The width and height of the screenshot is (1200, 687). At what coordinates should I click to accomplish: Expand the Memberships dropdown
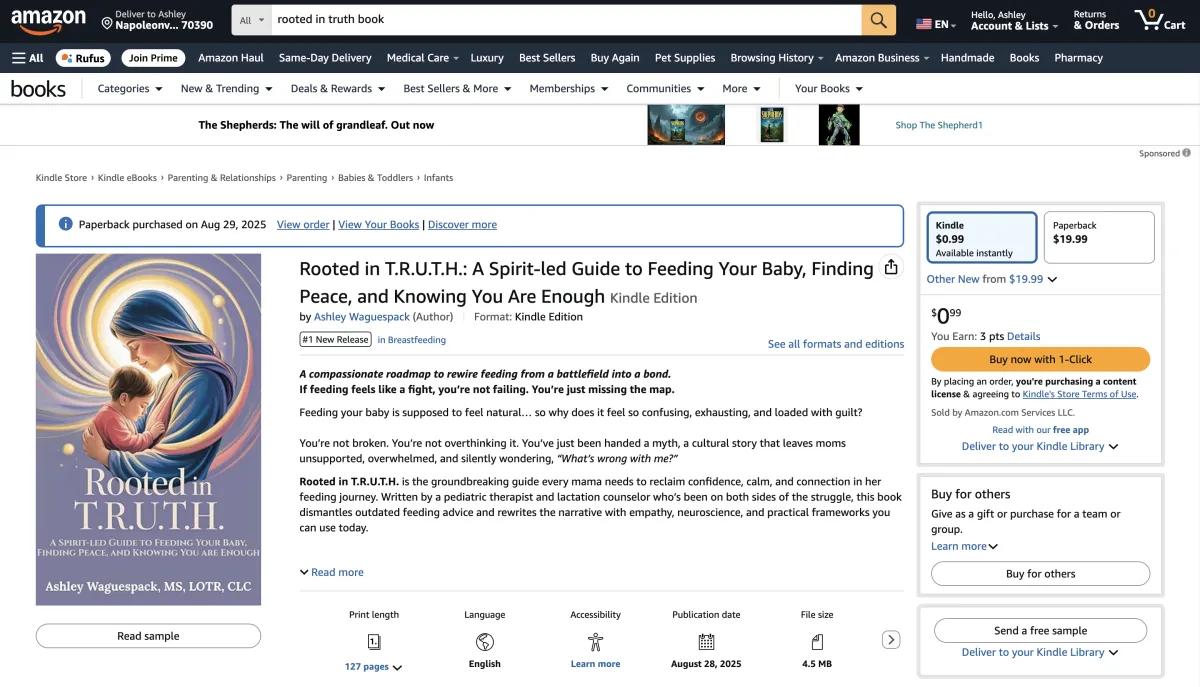(x=569, y=89)
